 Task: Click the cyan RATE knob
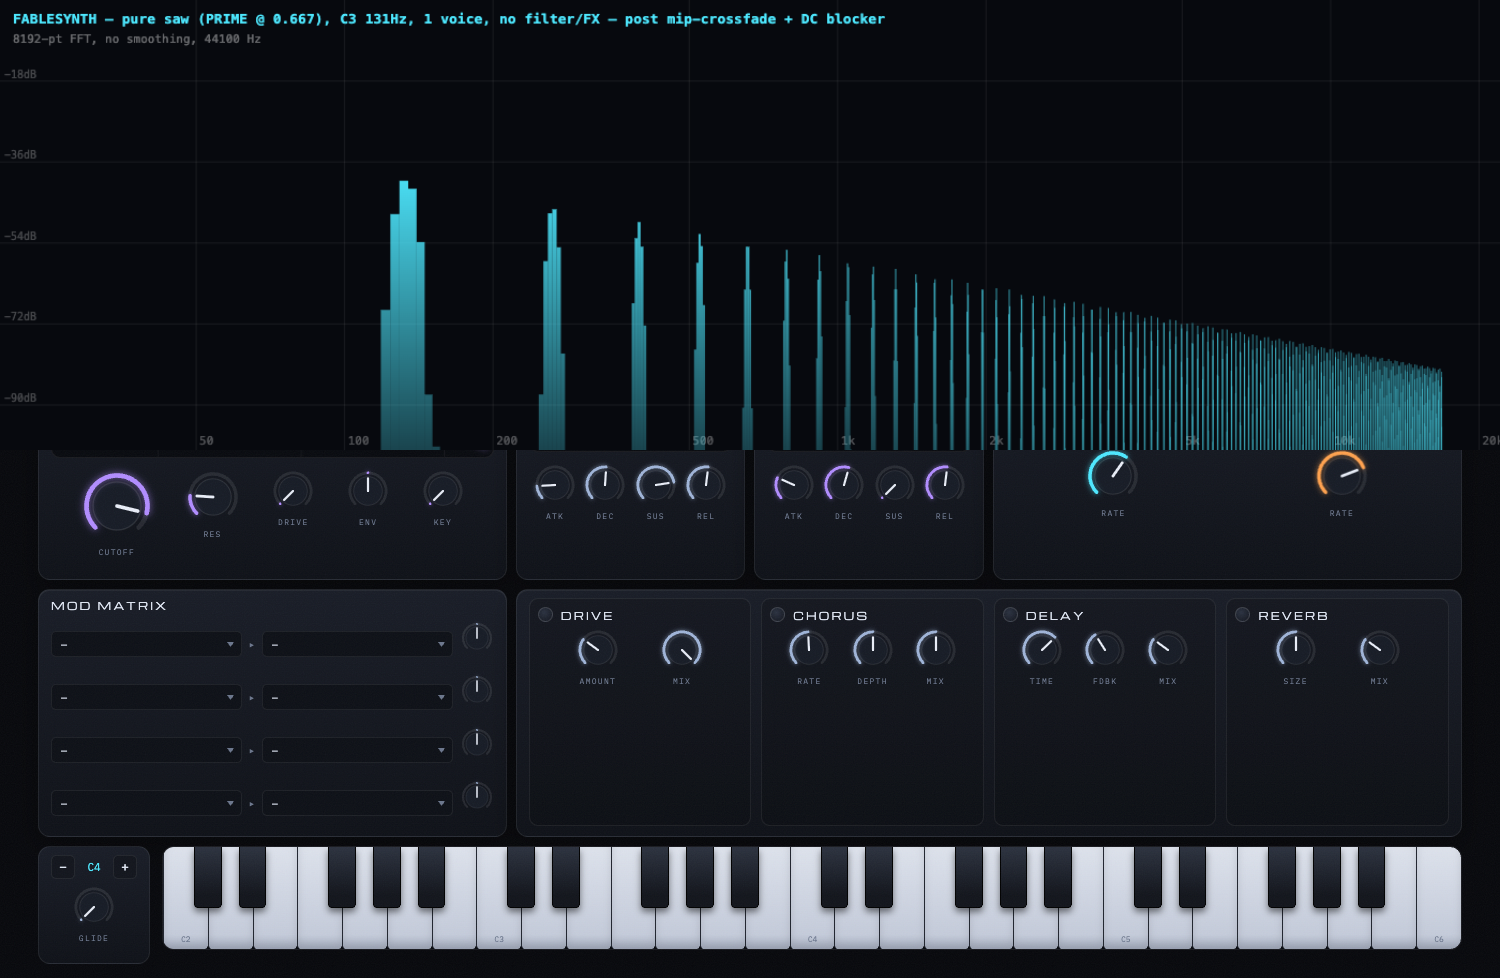tap(1113, 475)
